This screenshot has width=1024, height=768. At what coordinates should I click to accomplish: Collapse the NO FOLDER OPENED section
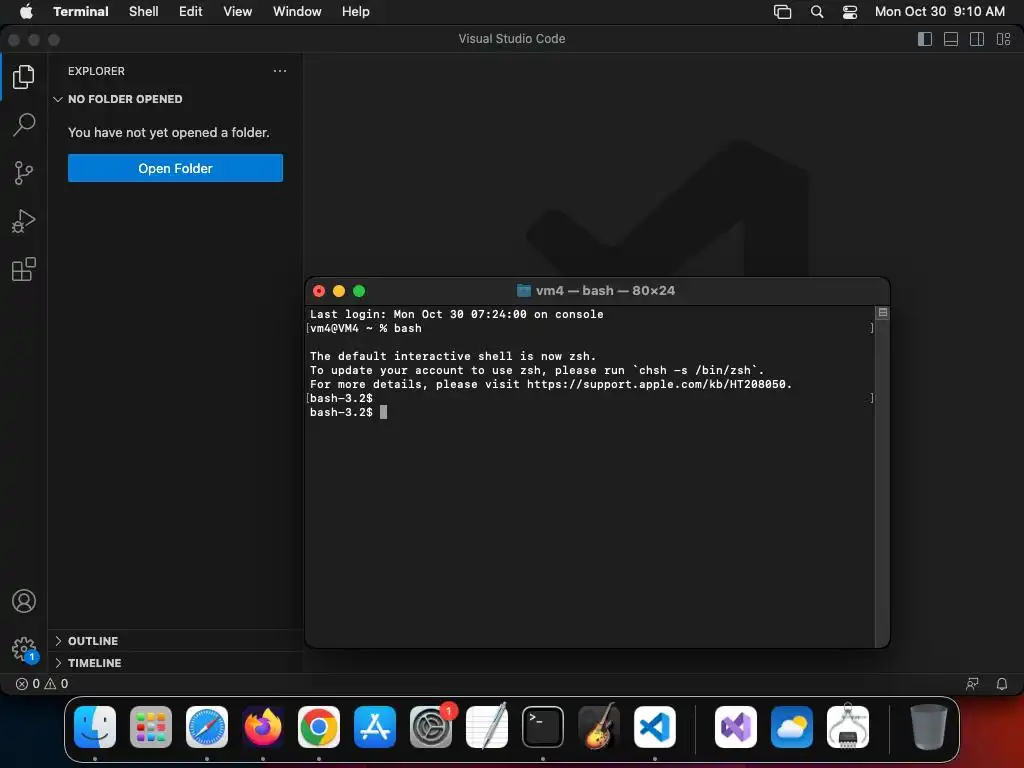(175, 99)
